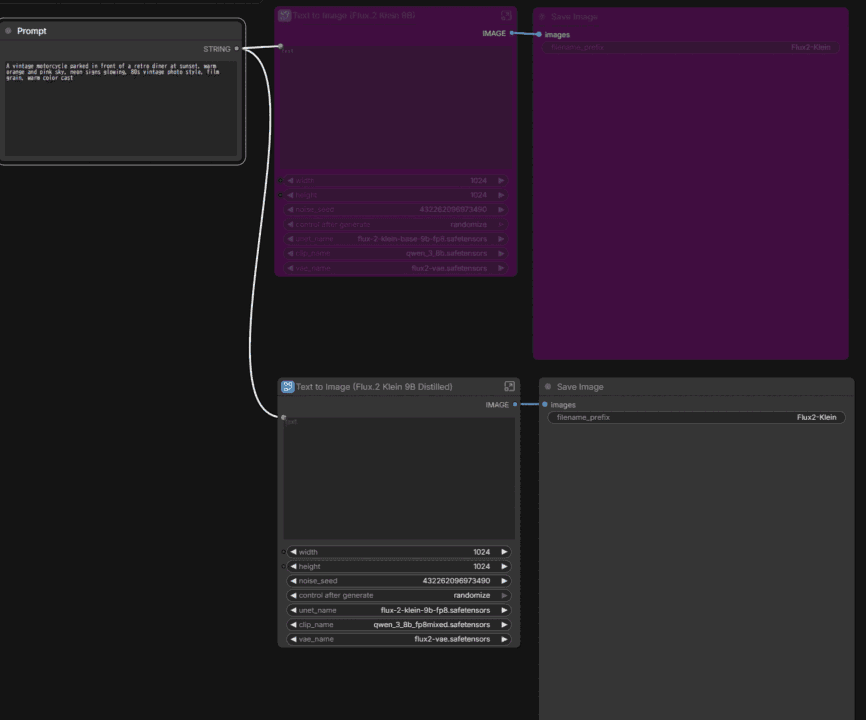Click the subgraph icon on bypassed Flux.2 Klein 9B node
The image size is (866, 720).
tap(284, 15)
